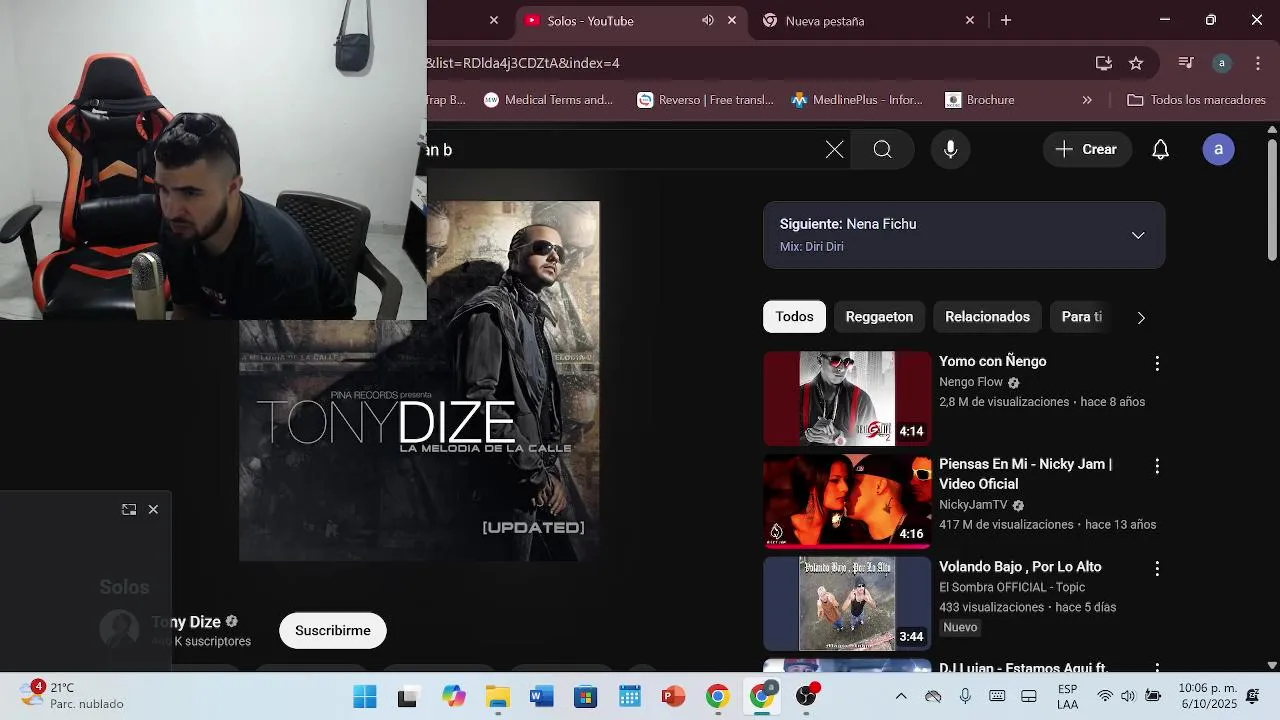
Task: Open File Explorer from the taskbar
Action: click(x=497, y=697)
